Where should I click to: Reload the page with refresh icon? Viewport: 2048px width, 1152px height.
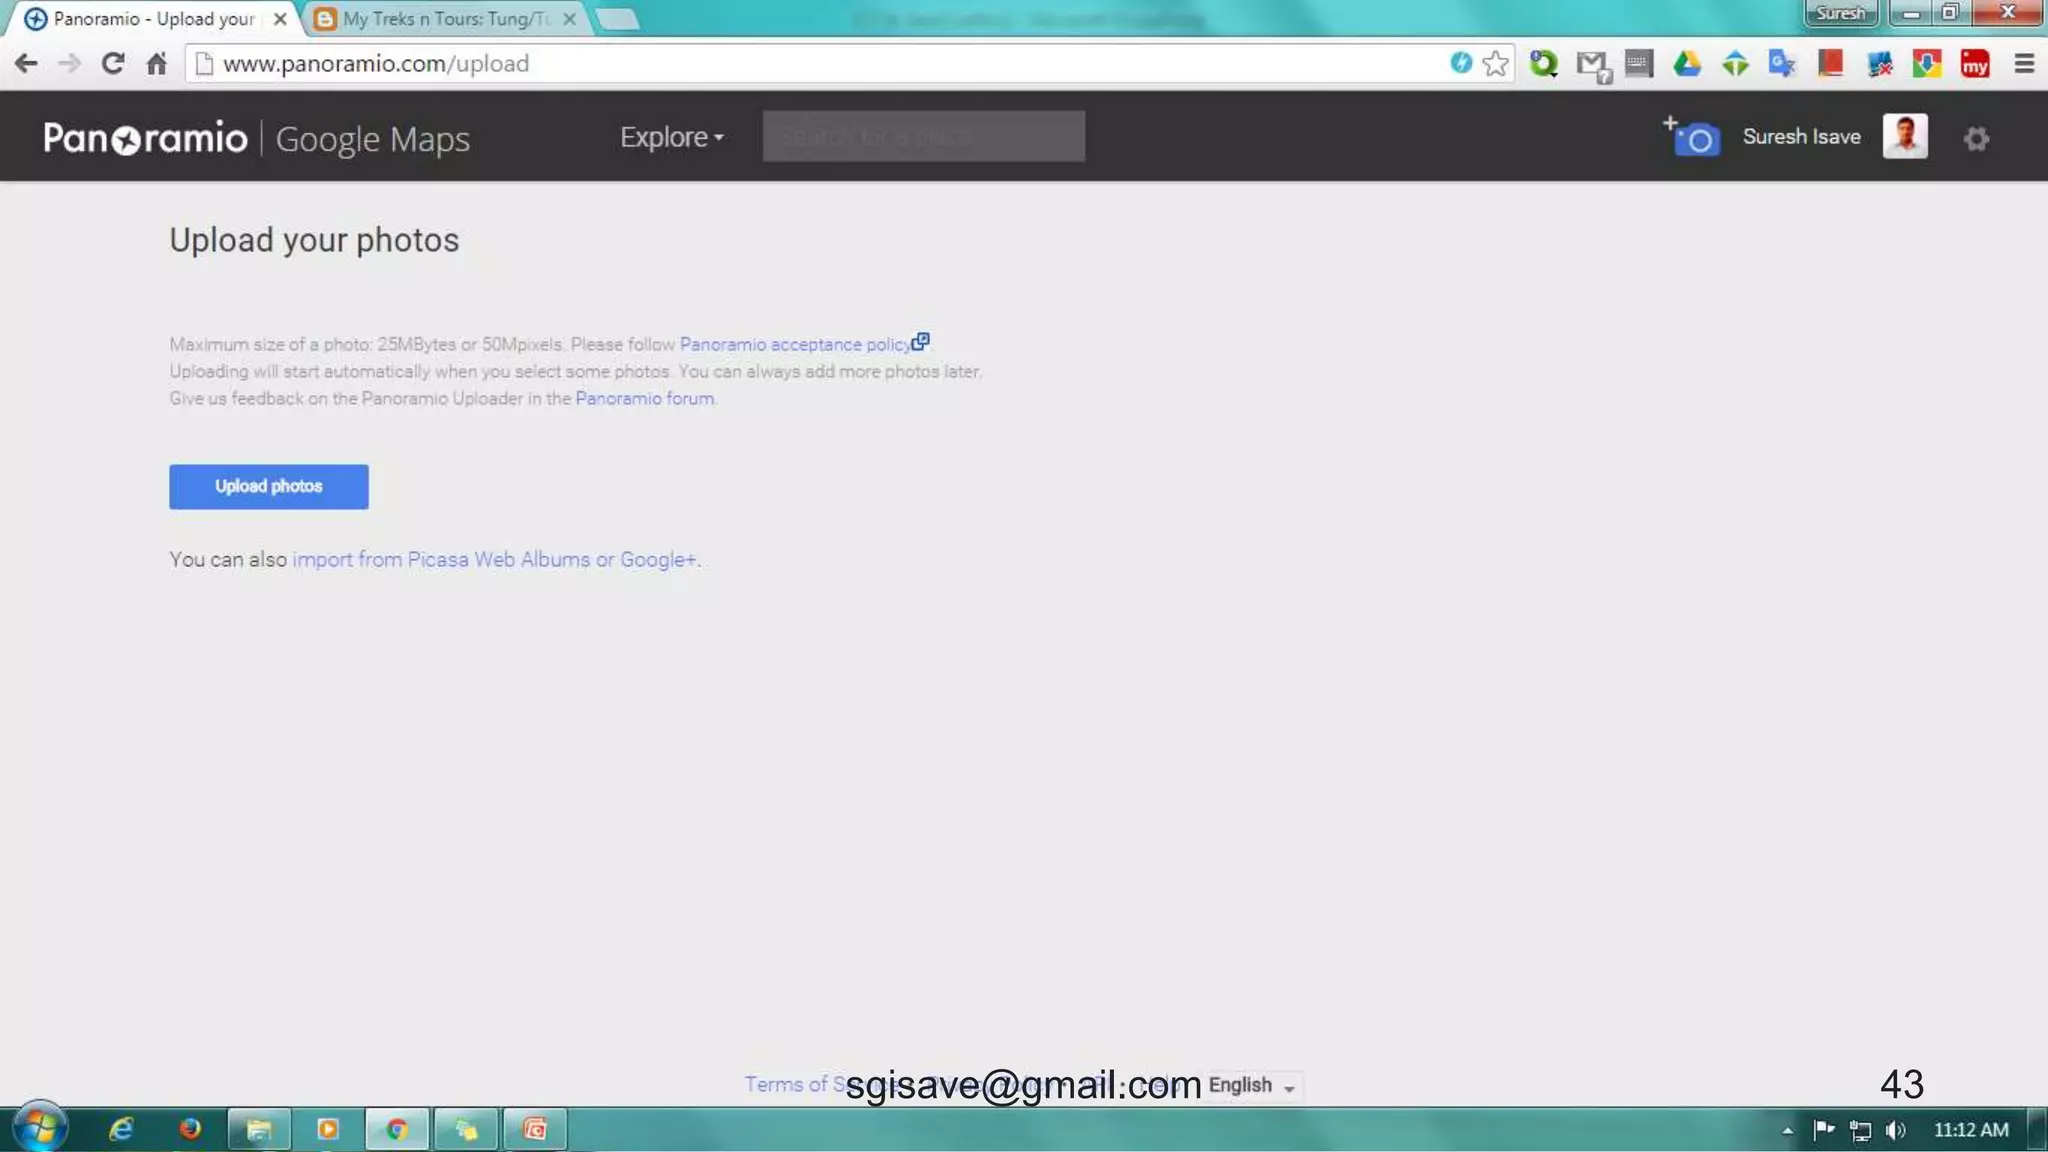(x=112, y=64)
